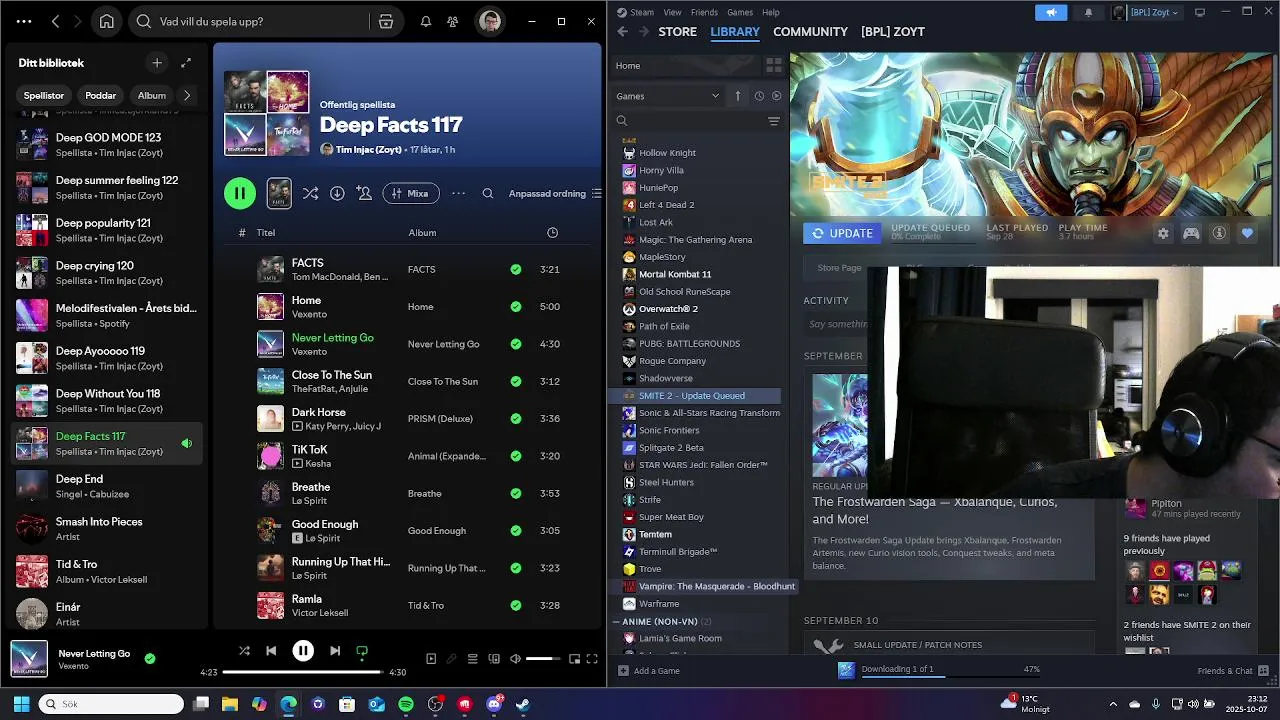Toggle repeat in the Spotify player bar

[362, 650]
